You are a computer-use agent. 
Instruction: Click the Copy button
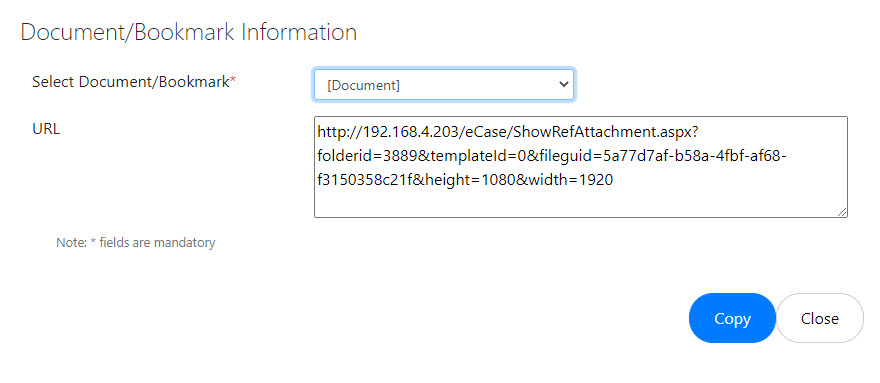click(732, 318)
